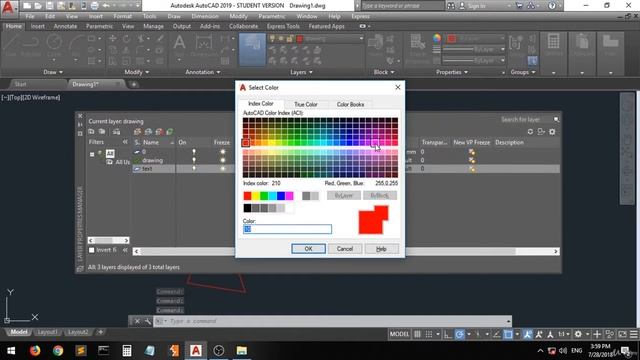The image size is (640, 360).
Task: Check the Invert filter checkbox
Action: (91, 250)
